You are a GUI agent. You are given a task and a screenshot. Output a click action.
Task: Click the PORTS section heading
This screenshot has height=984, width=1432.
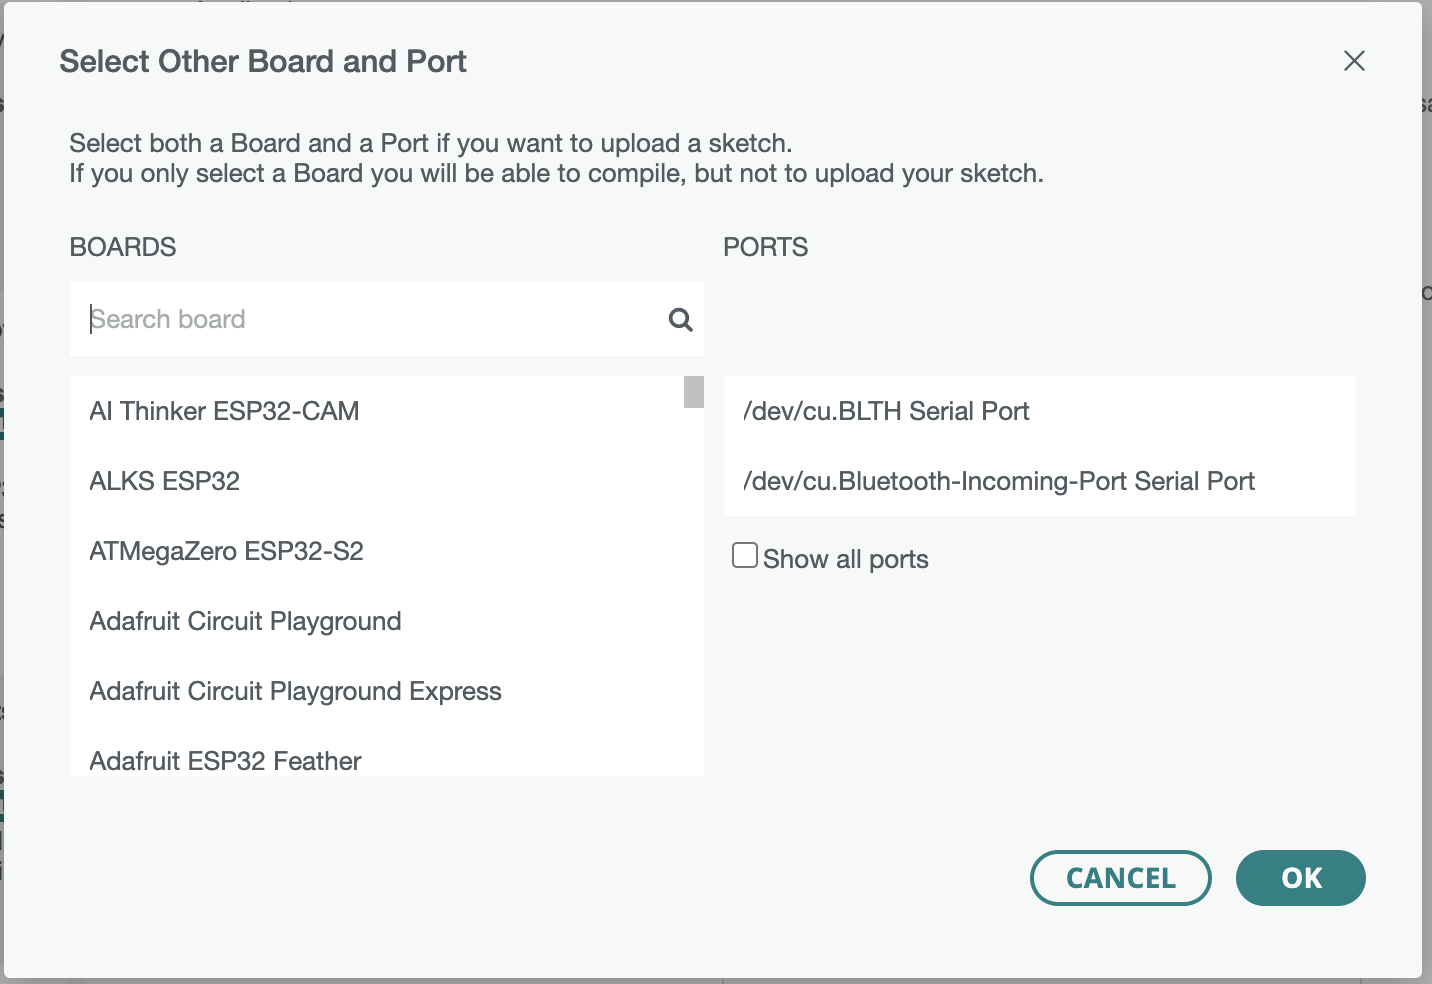point(766,247)
